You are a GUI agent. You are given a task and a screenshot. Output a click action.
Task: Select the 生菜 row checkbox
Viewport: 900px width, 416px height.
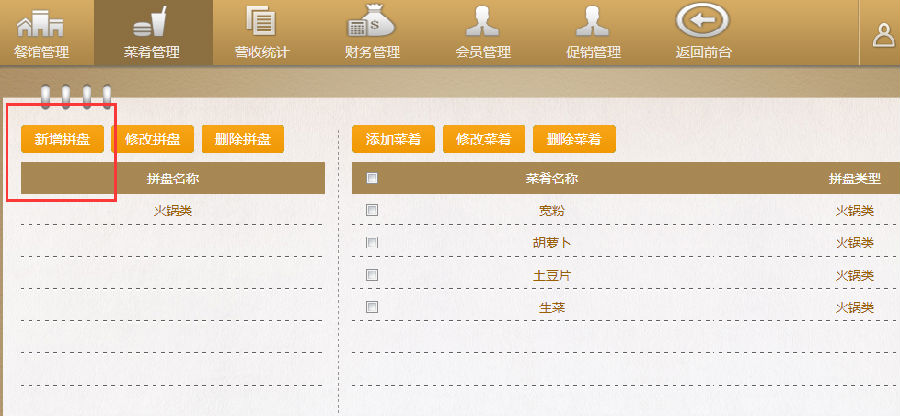(372, 307)
